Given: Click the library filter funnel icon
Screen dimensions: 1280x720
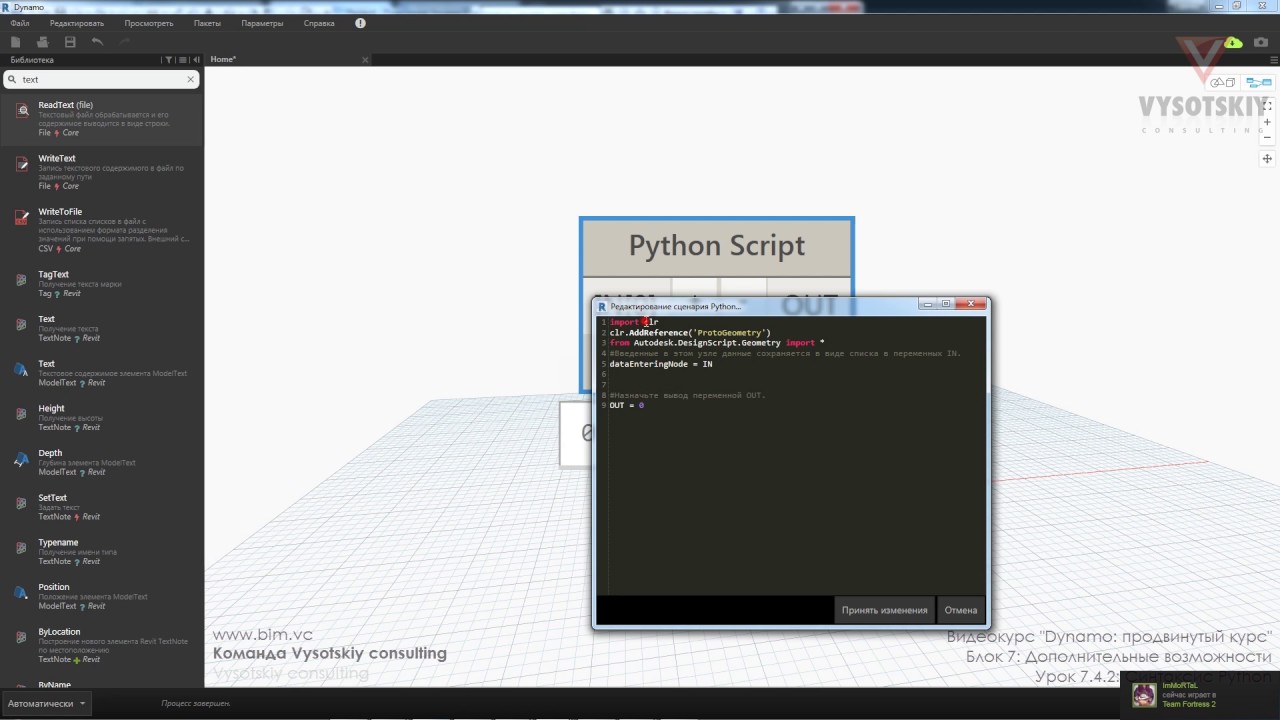Looking at the screenshot, I should click(x=168, y=60).
